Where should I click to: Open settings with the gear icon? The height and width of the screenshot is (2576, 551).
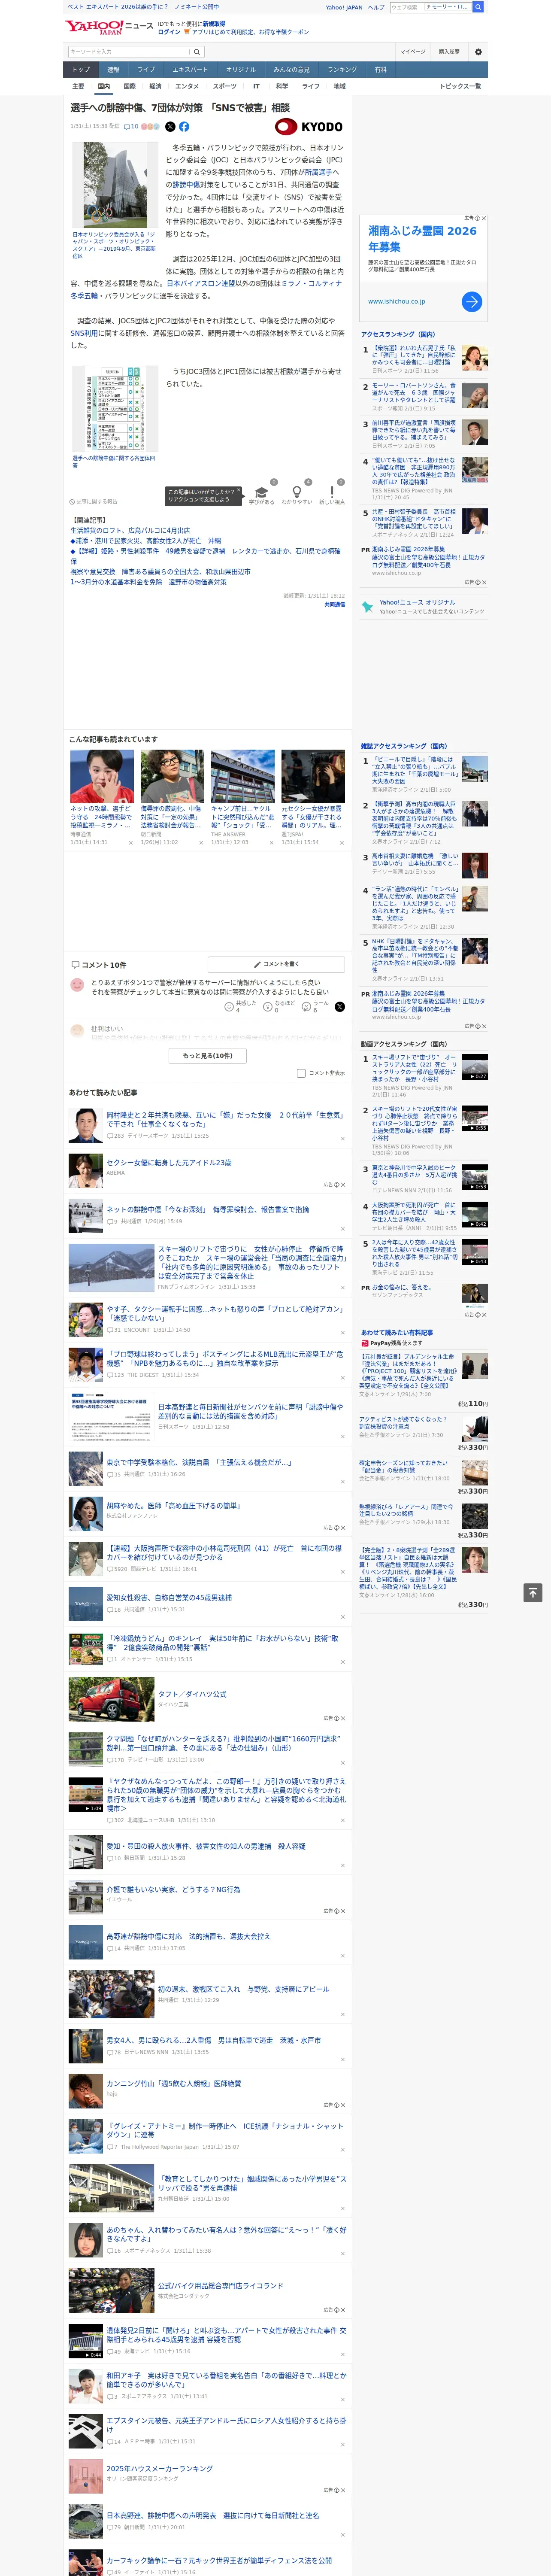[478, 52]
